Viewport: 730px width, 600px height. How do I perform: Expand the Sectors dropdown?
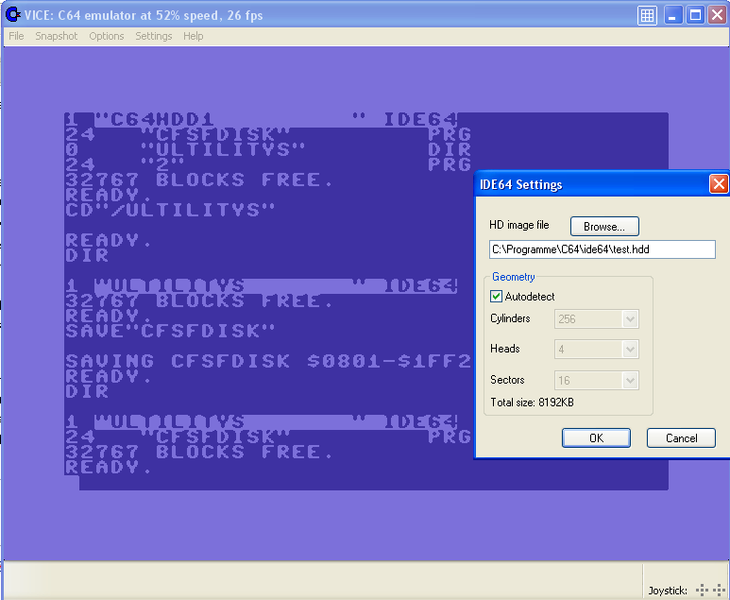pyautogui.click(x=630, y=380)
